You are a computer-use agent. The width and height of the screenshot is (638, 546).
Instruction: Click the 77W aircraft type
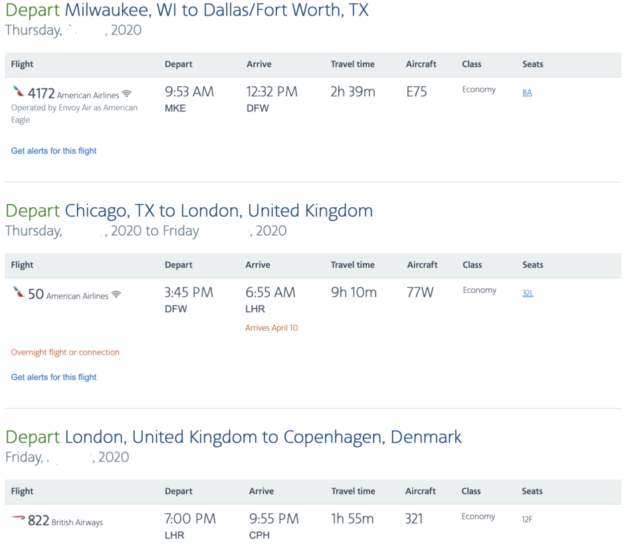coord(420,293)
